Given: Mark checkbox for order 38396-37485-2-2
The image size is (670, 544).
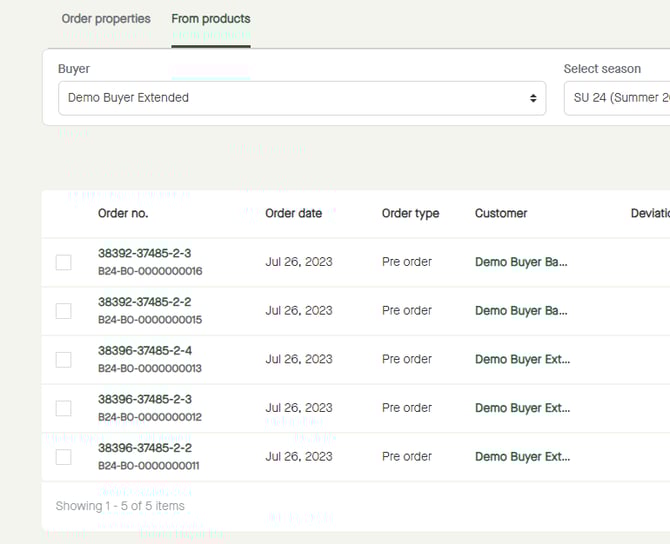Looking at the screenshot, I should [63, 457].
